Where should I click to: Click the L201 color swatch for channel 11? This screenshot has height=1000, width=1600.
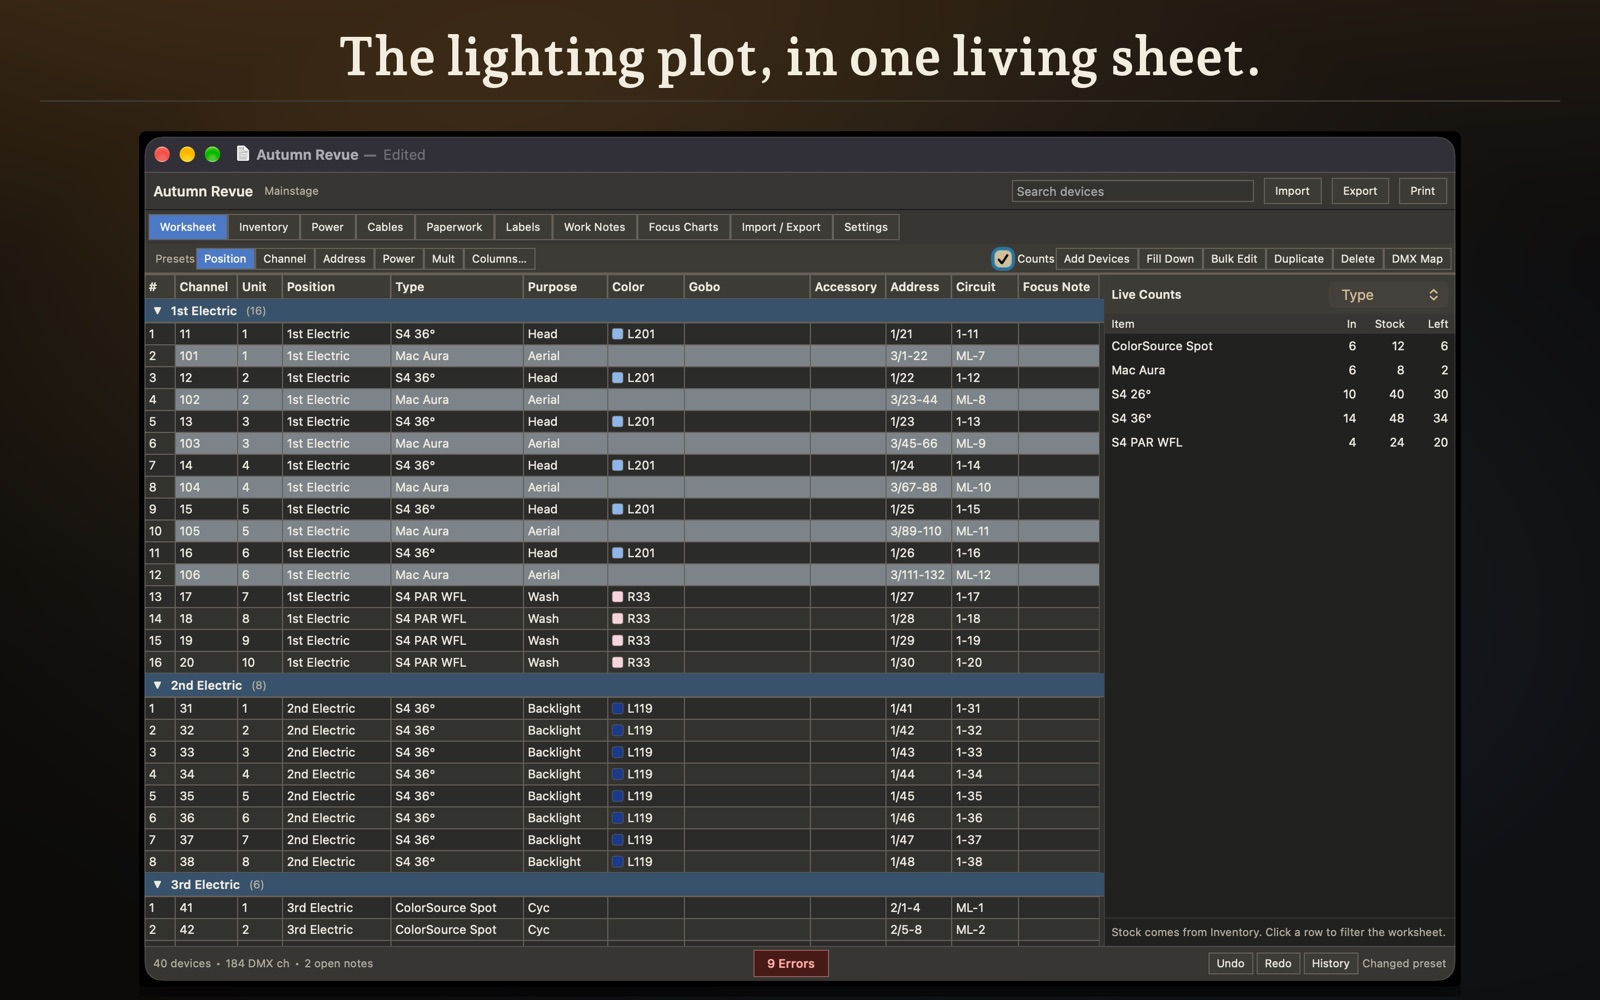click(x=618, y=334)
